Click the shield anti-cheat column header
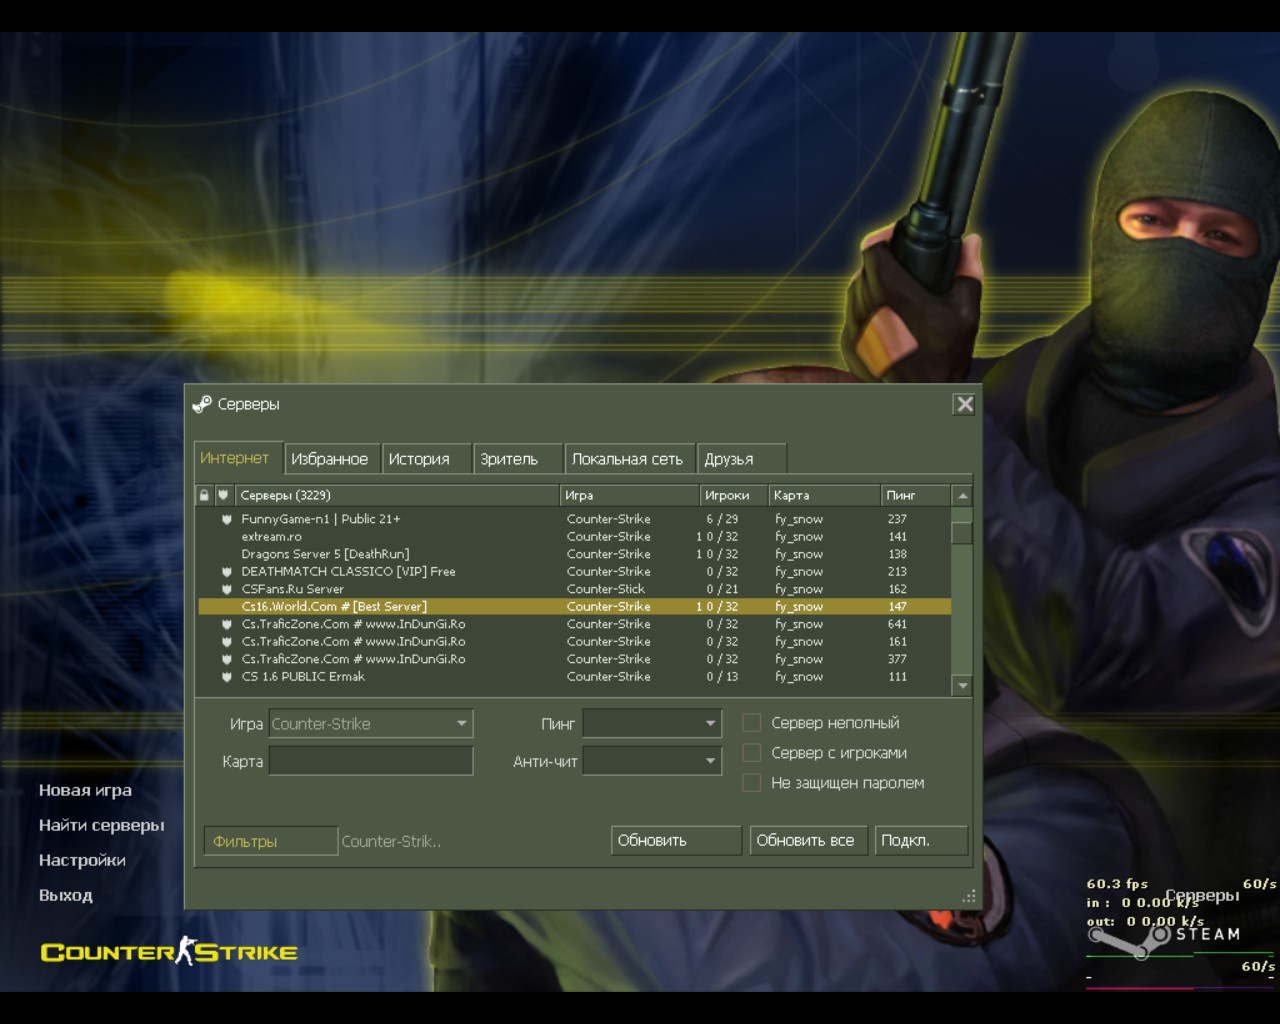Image resolution: width=1280 pixels, height=1024 pixels. point(223,495)
